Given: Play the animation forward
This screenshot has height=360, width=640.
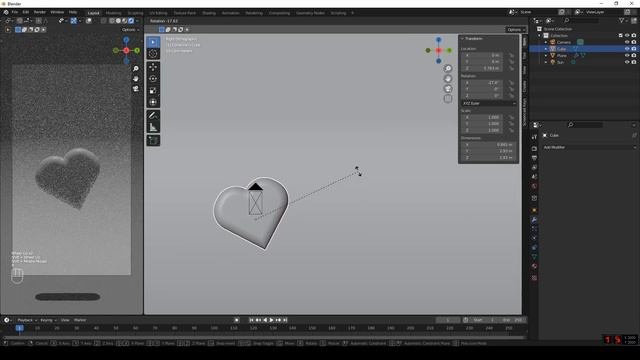Looking at the screenshot, I should (271, 320).
